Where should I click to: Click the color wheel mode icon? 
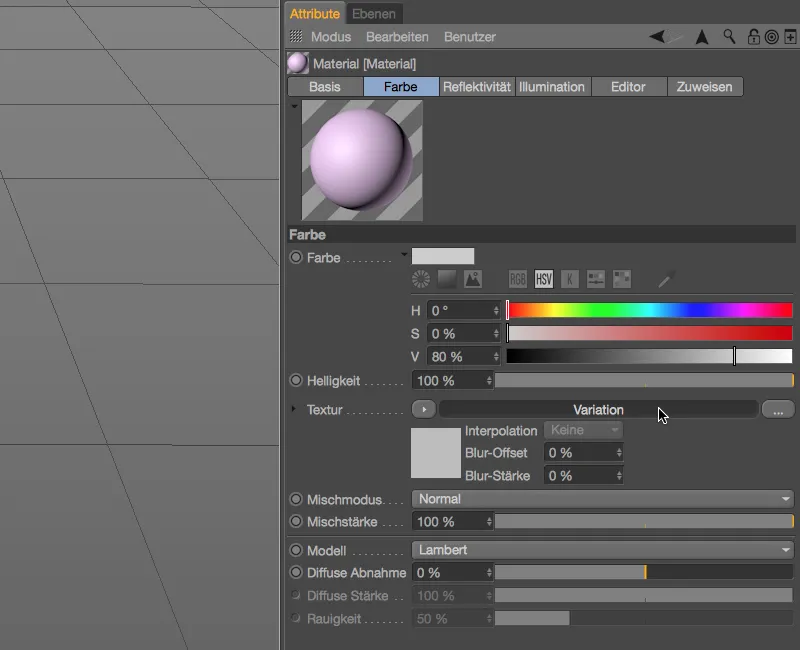click(x=422, y=279)
